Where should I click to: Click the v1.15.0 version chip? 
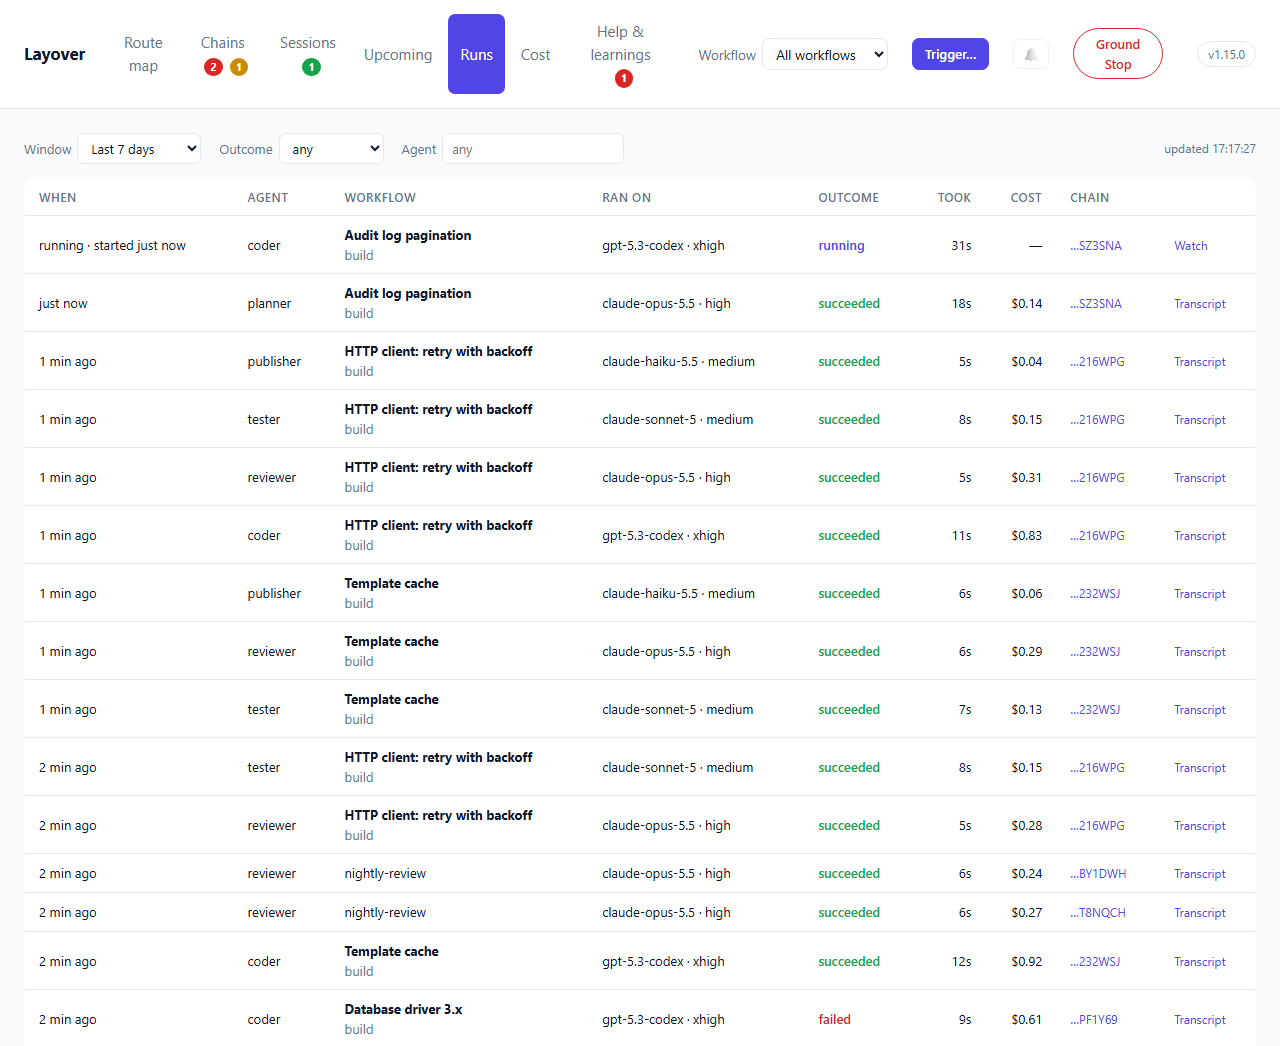point(1226,54)
